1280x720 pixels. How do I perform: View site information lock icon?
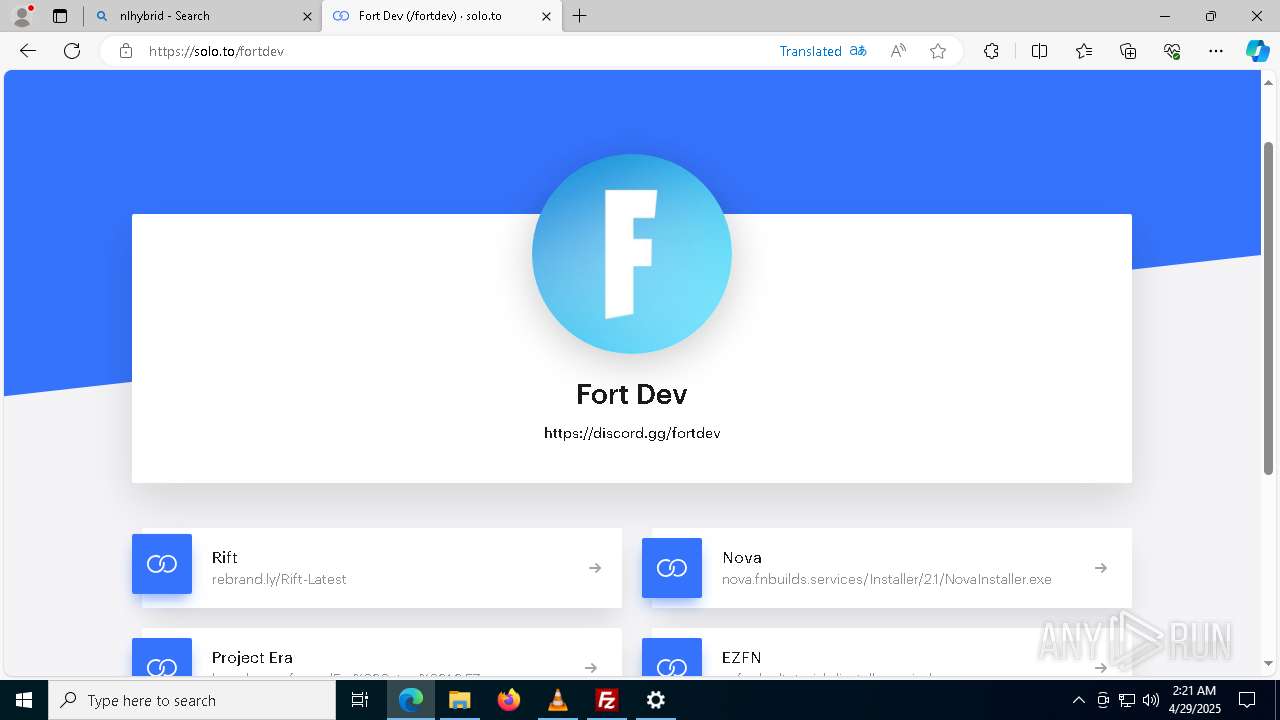click(126, 51)
